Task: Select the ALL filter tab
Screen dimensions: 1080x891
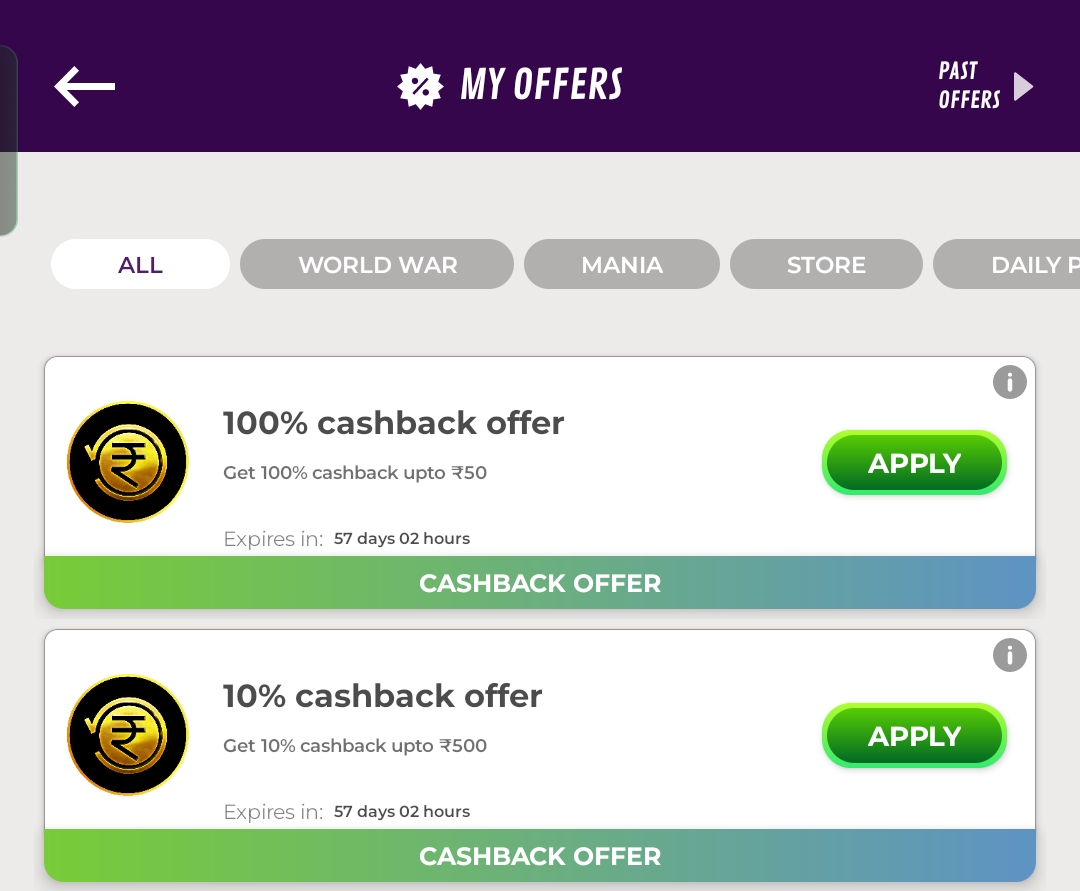Action: 140,264
